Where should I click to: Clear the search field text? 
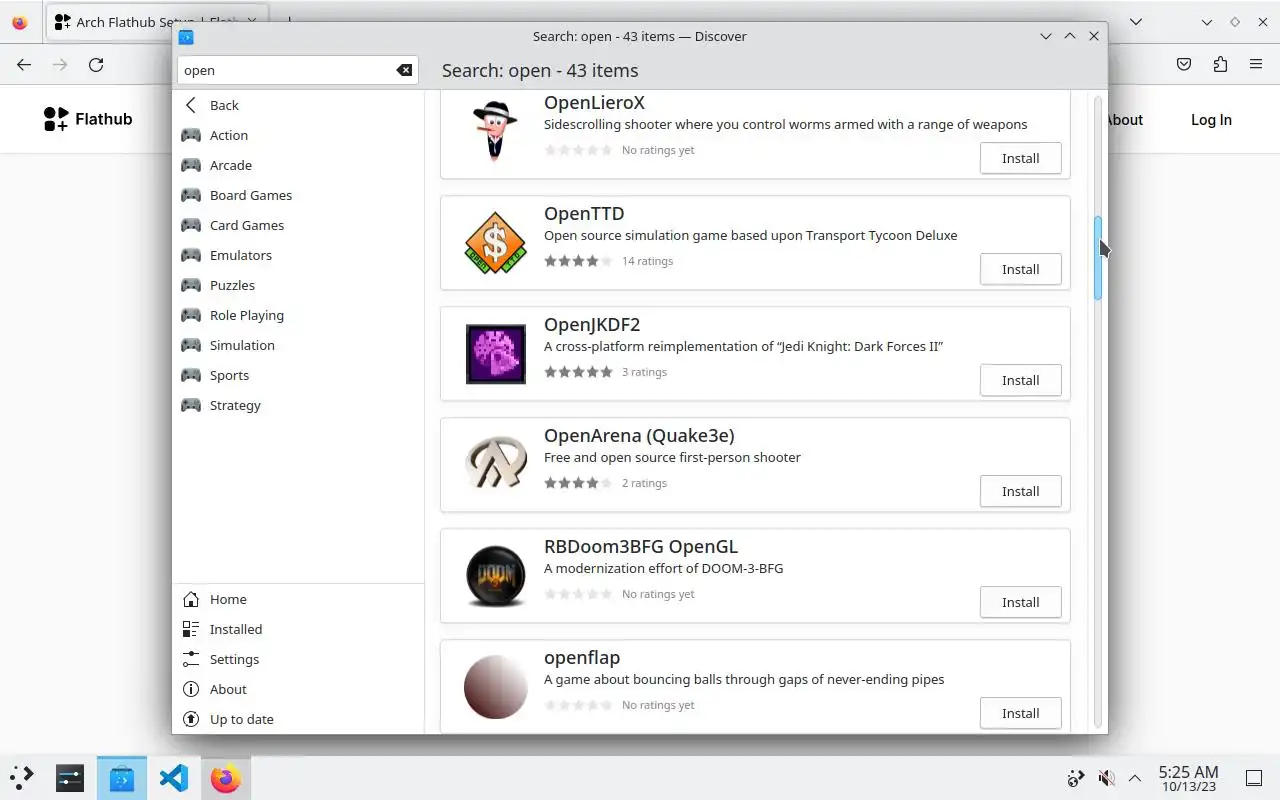click(404, 70)
